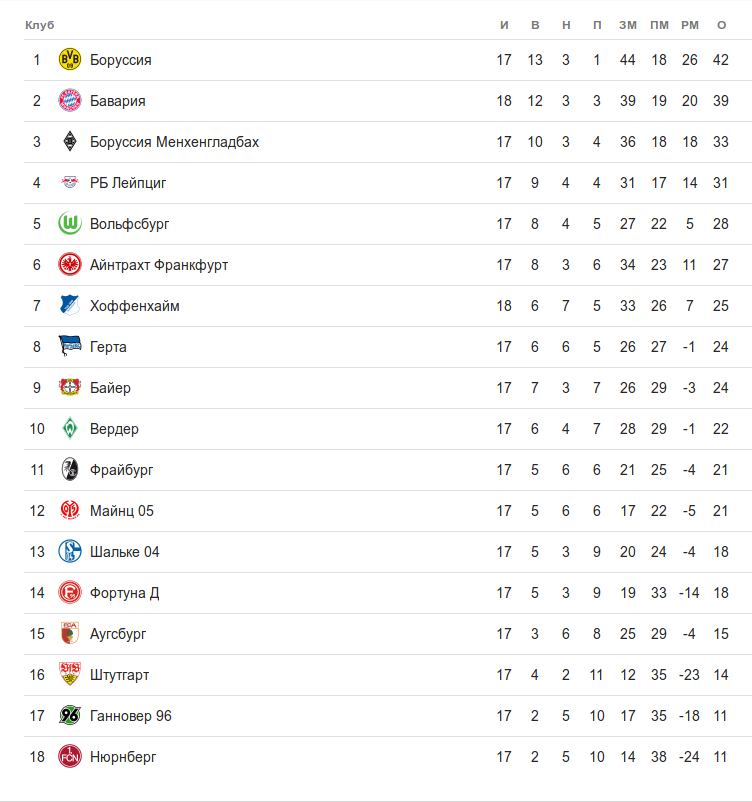
Task: Click the Wolfsburg green logo
Action: (x=70, y=224)
